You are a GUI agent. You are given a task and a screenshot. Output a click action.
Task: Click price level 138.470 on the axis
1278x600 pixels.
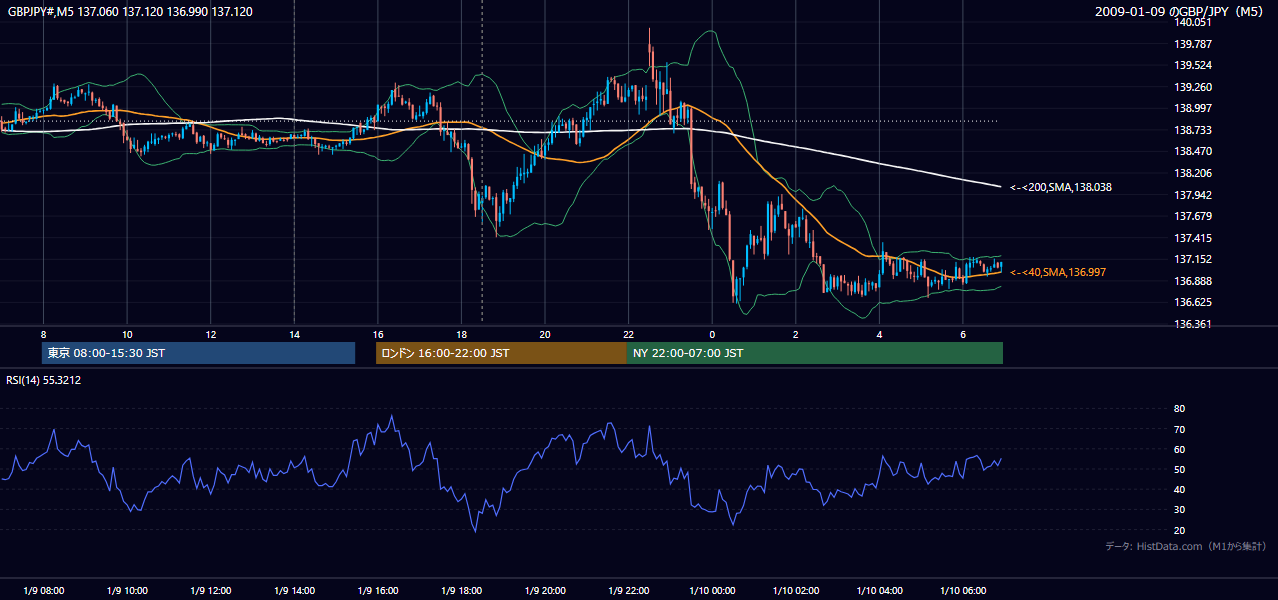(1193, 151)
